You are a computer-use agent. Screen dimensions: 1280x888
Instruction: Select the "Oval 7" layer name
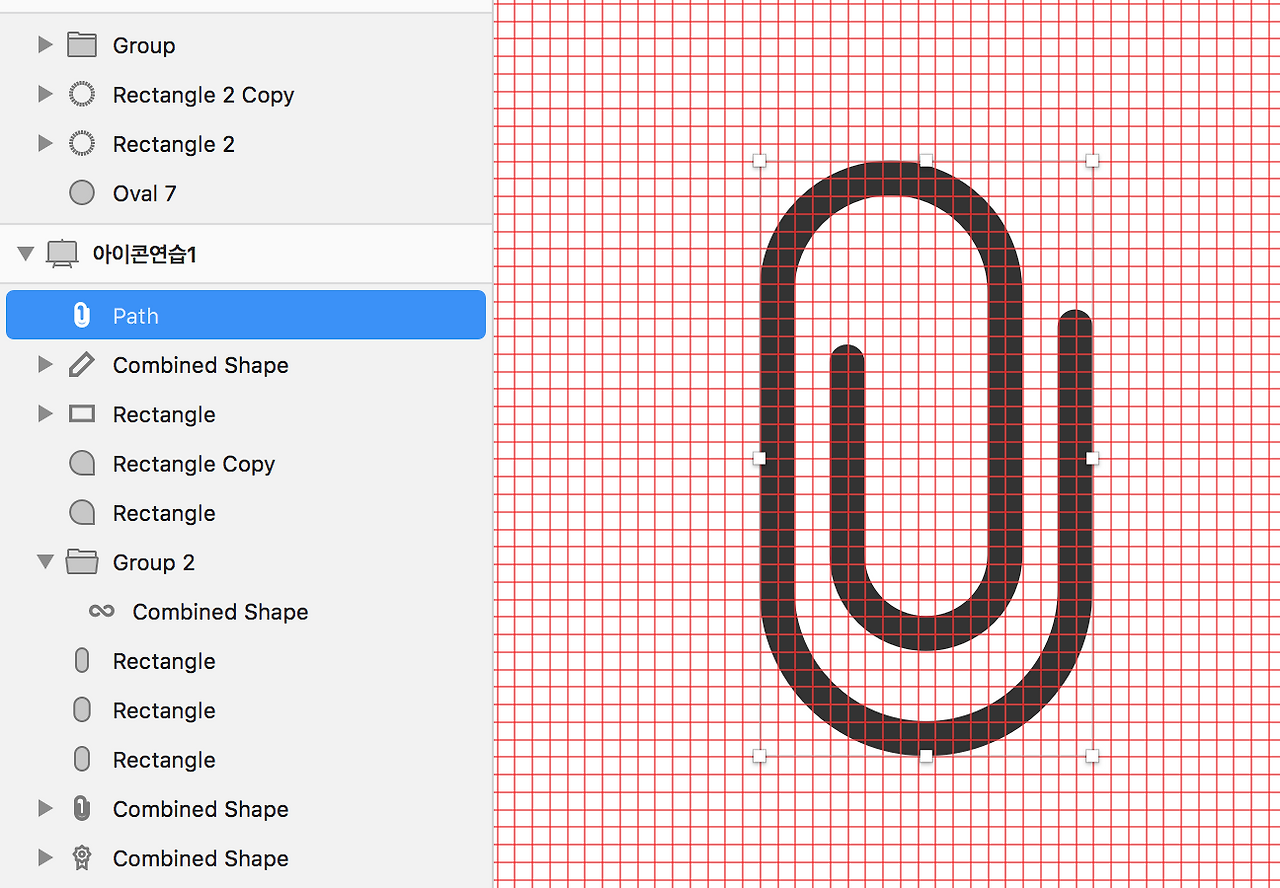(x=145, y=193)
